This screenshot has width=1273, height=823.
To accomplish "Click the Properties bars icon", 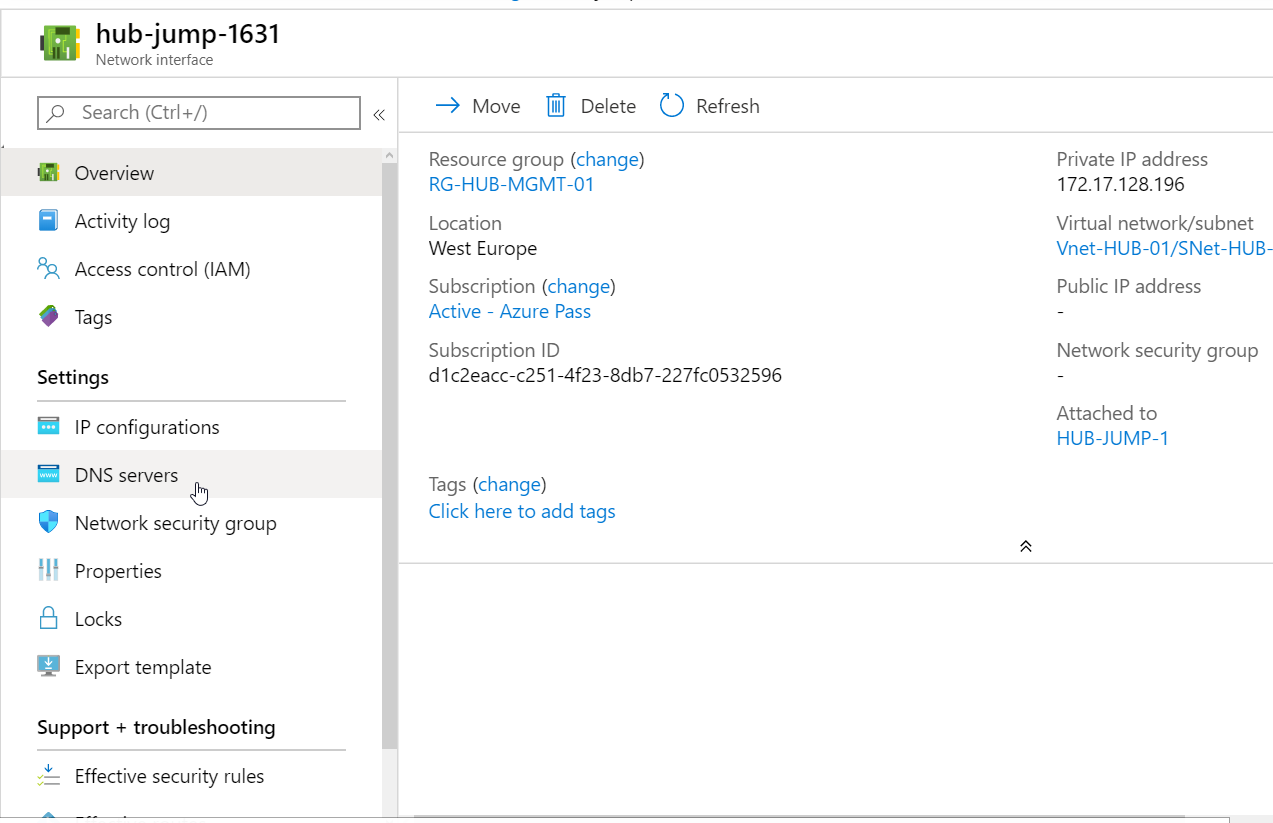I will click(x=48, y=571).
